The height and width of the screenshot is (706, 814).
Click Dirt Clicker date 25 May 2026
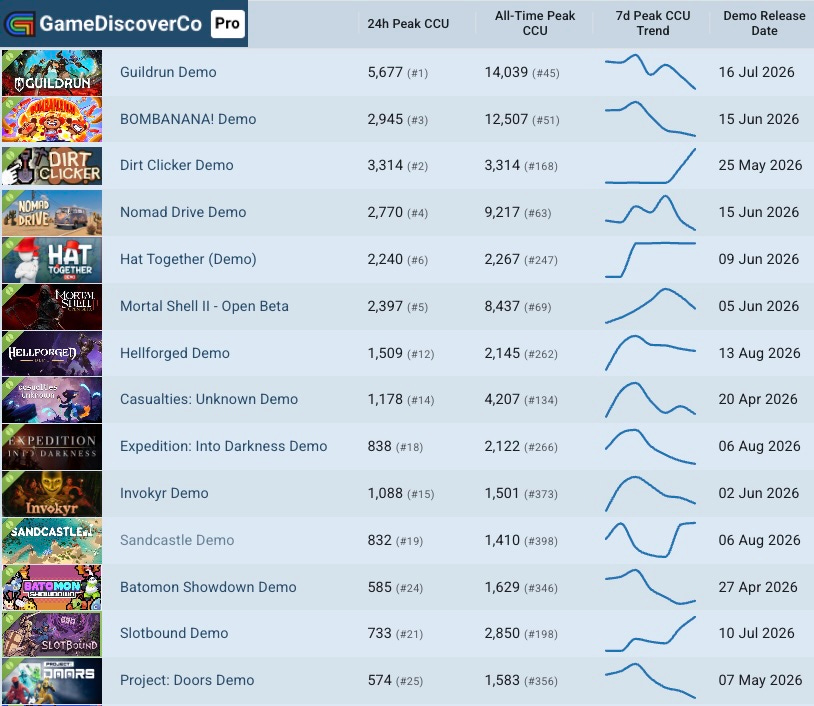tap(761, 166)
